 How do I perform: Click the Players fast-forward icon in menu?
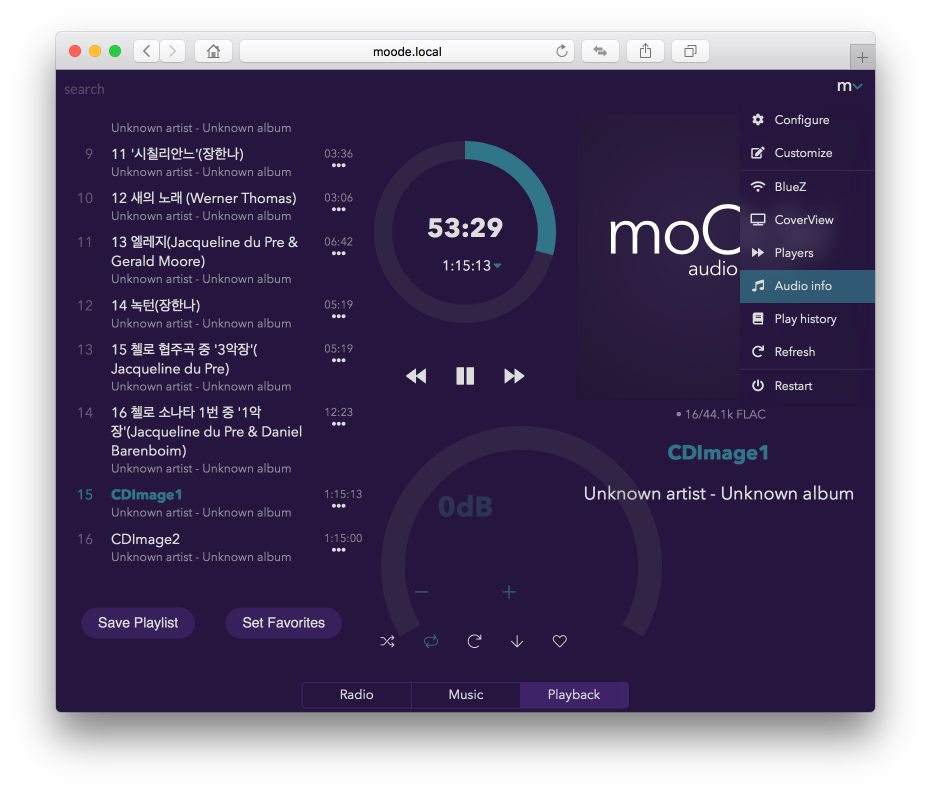click(x=758, y=253)
